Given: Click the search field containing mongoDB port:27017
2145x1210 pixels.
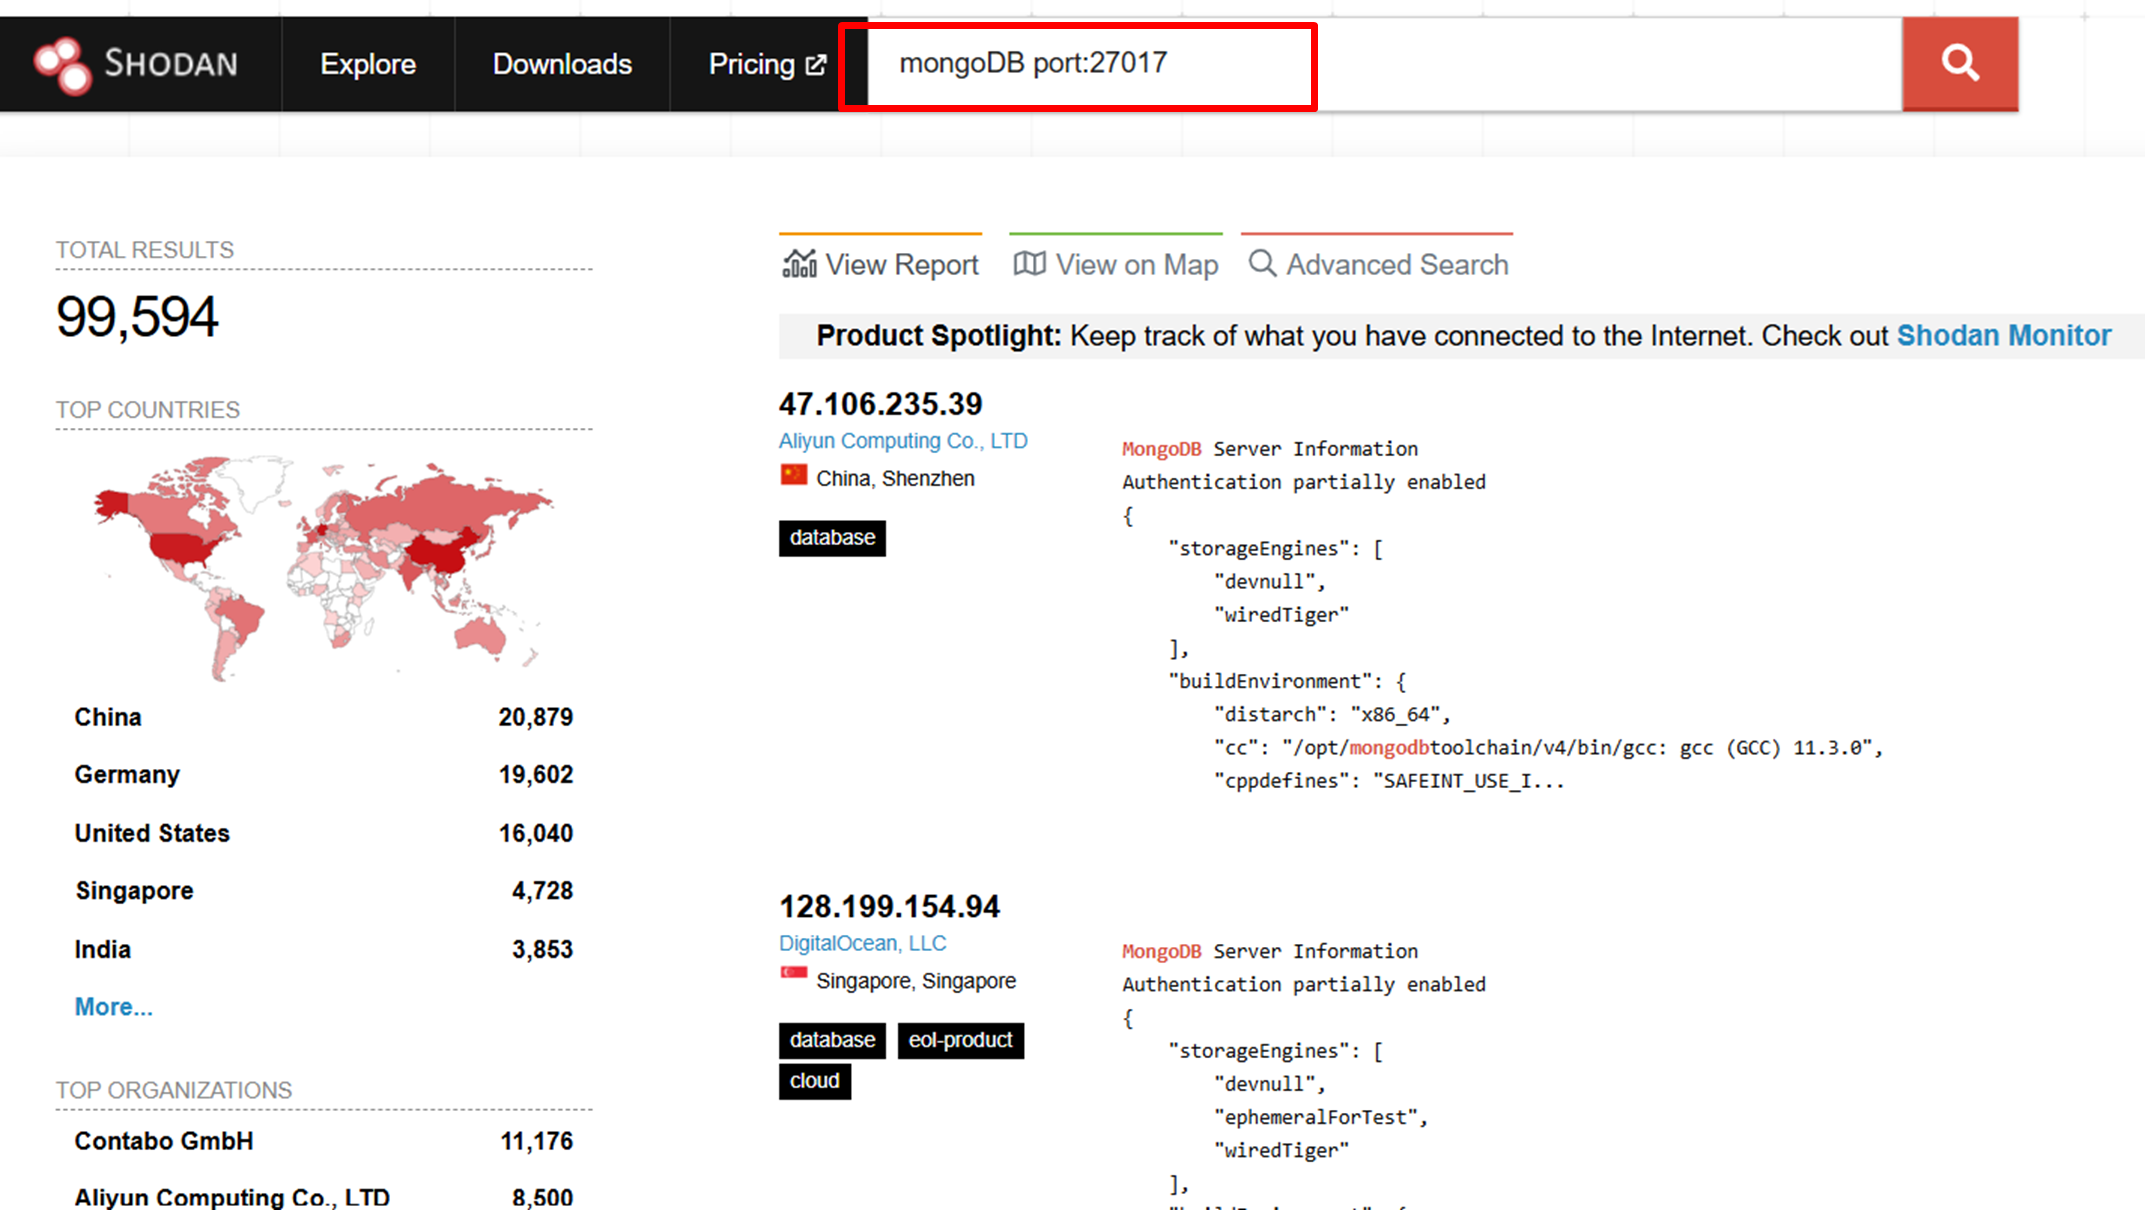Looking at the screenshot, I should 1384,64.
